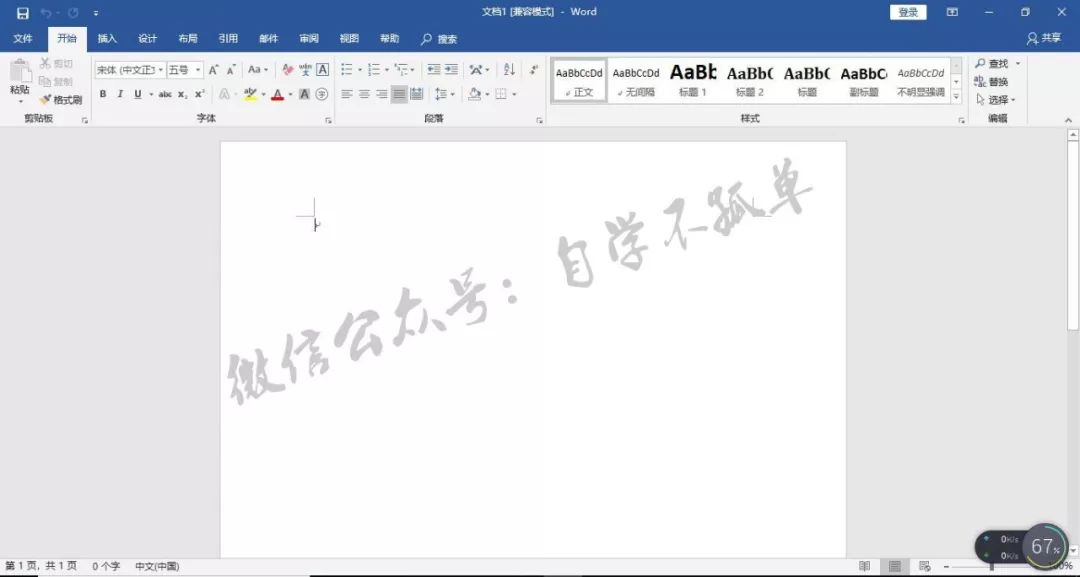Click the word count 0 个字 in status bar

(106, 566)
